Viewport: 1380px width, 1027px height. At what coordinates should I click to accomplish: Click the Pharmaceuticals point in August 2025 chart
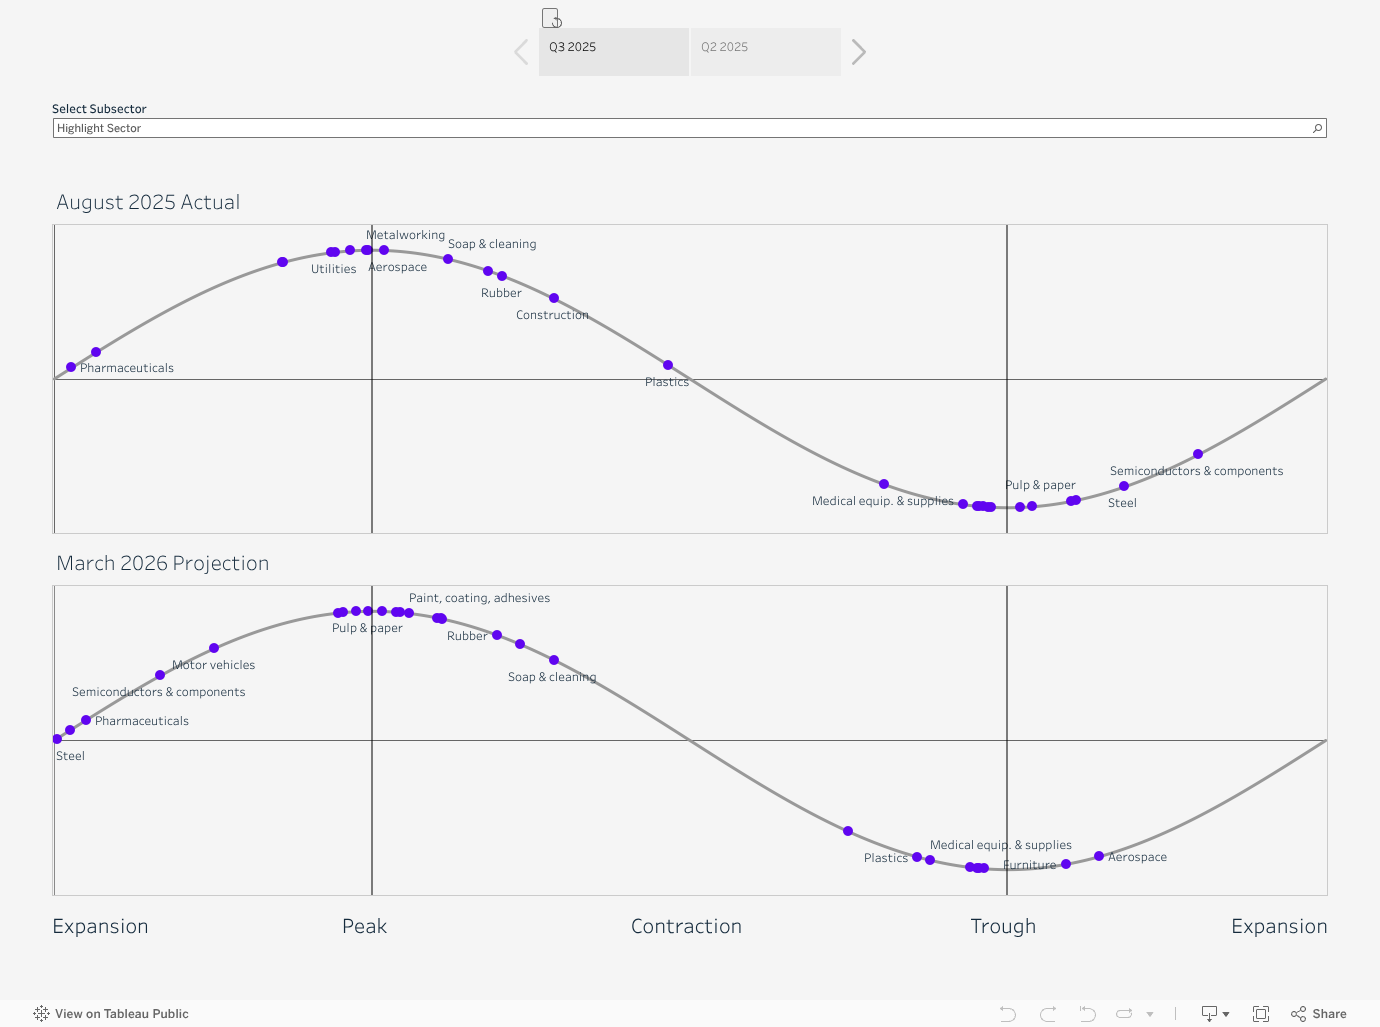click(x=71, y=367)
